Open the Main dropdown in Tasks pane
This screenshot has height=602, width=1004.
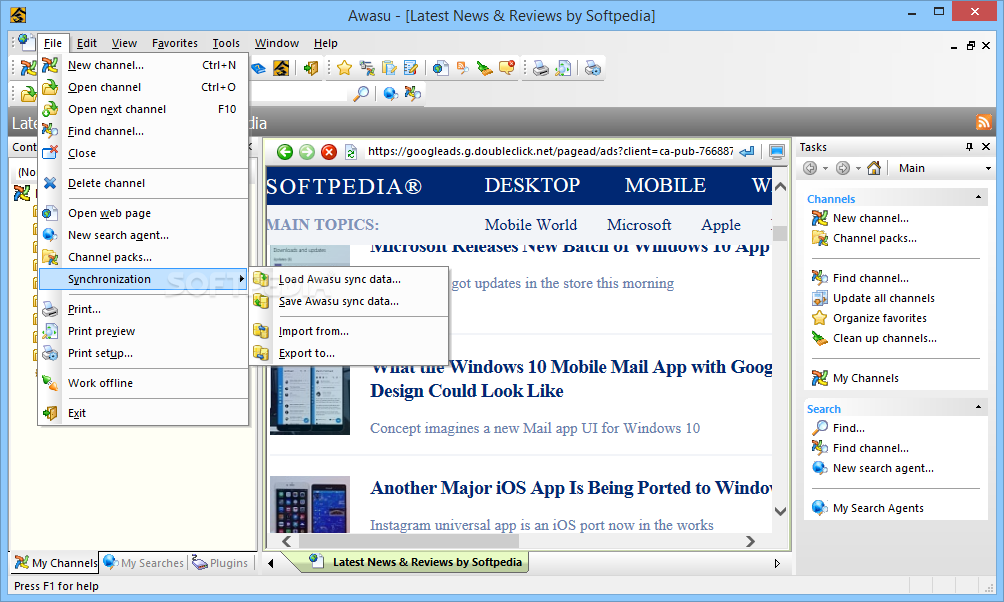click(988, 168)
